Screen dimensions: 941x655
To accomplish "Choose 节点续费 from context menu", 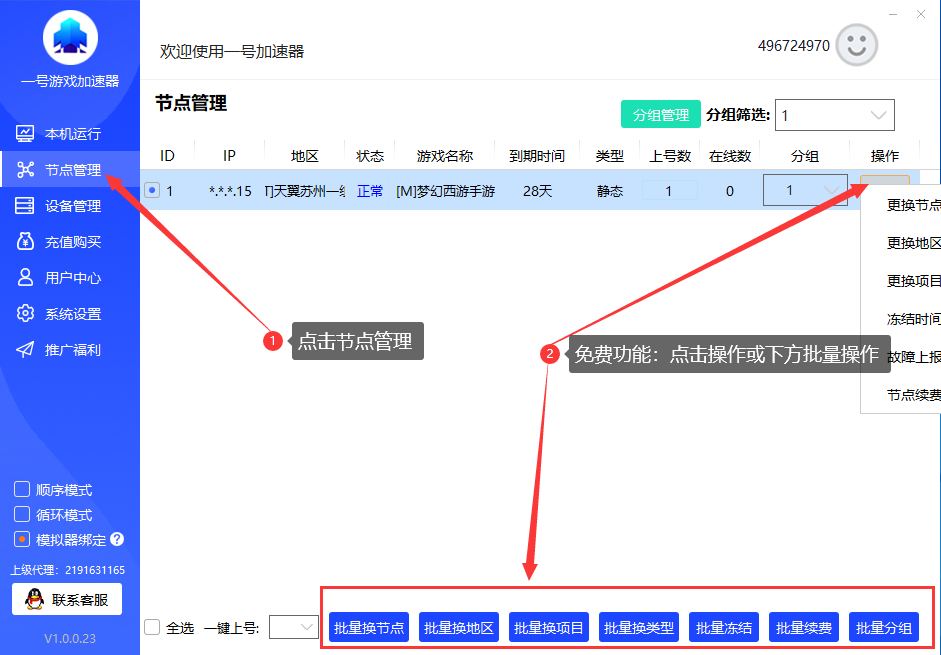I will click(x=913, y=394).
